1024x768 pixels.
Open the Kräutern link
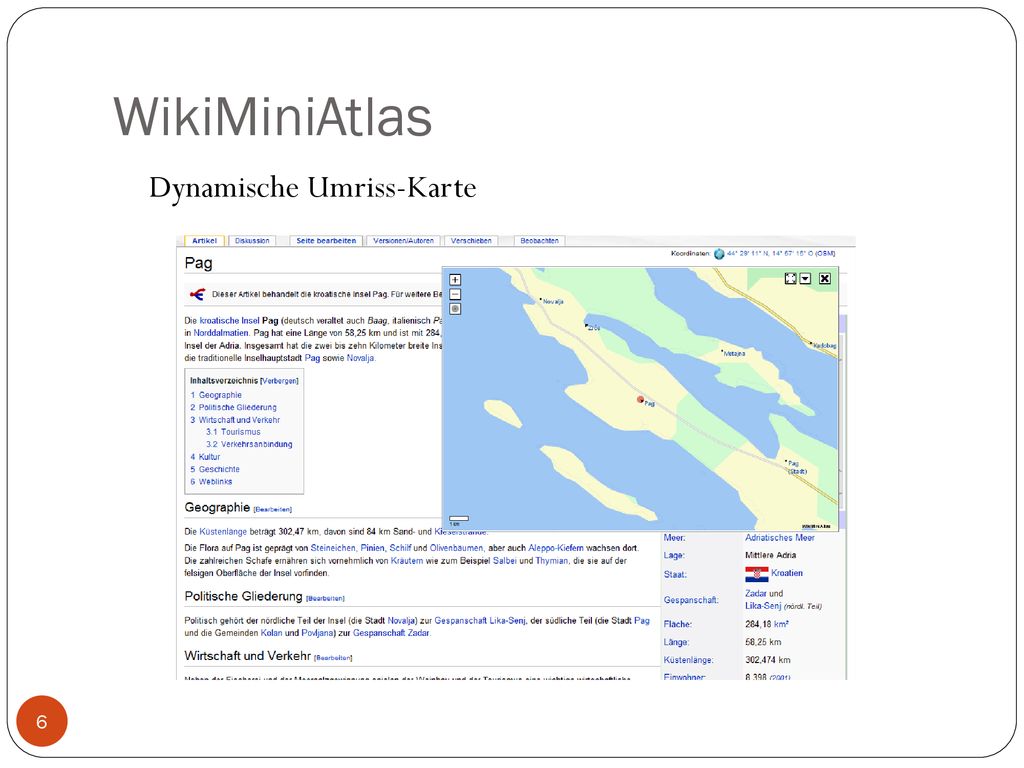[407, 561]
